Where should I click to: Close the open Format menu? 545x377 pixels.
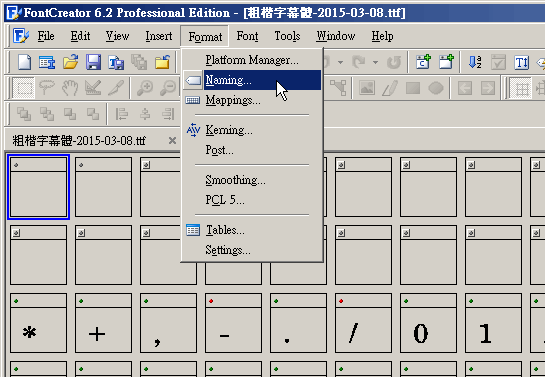tap(205, 36)
